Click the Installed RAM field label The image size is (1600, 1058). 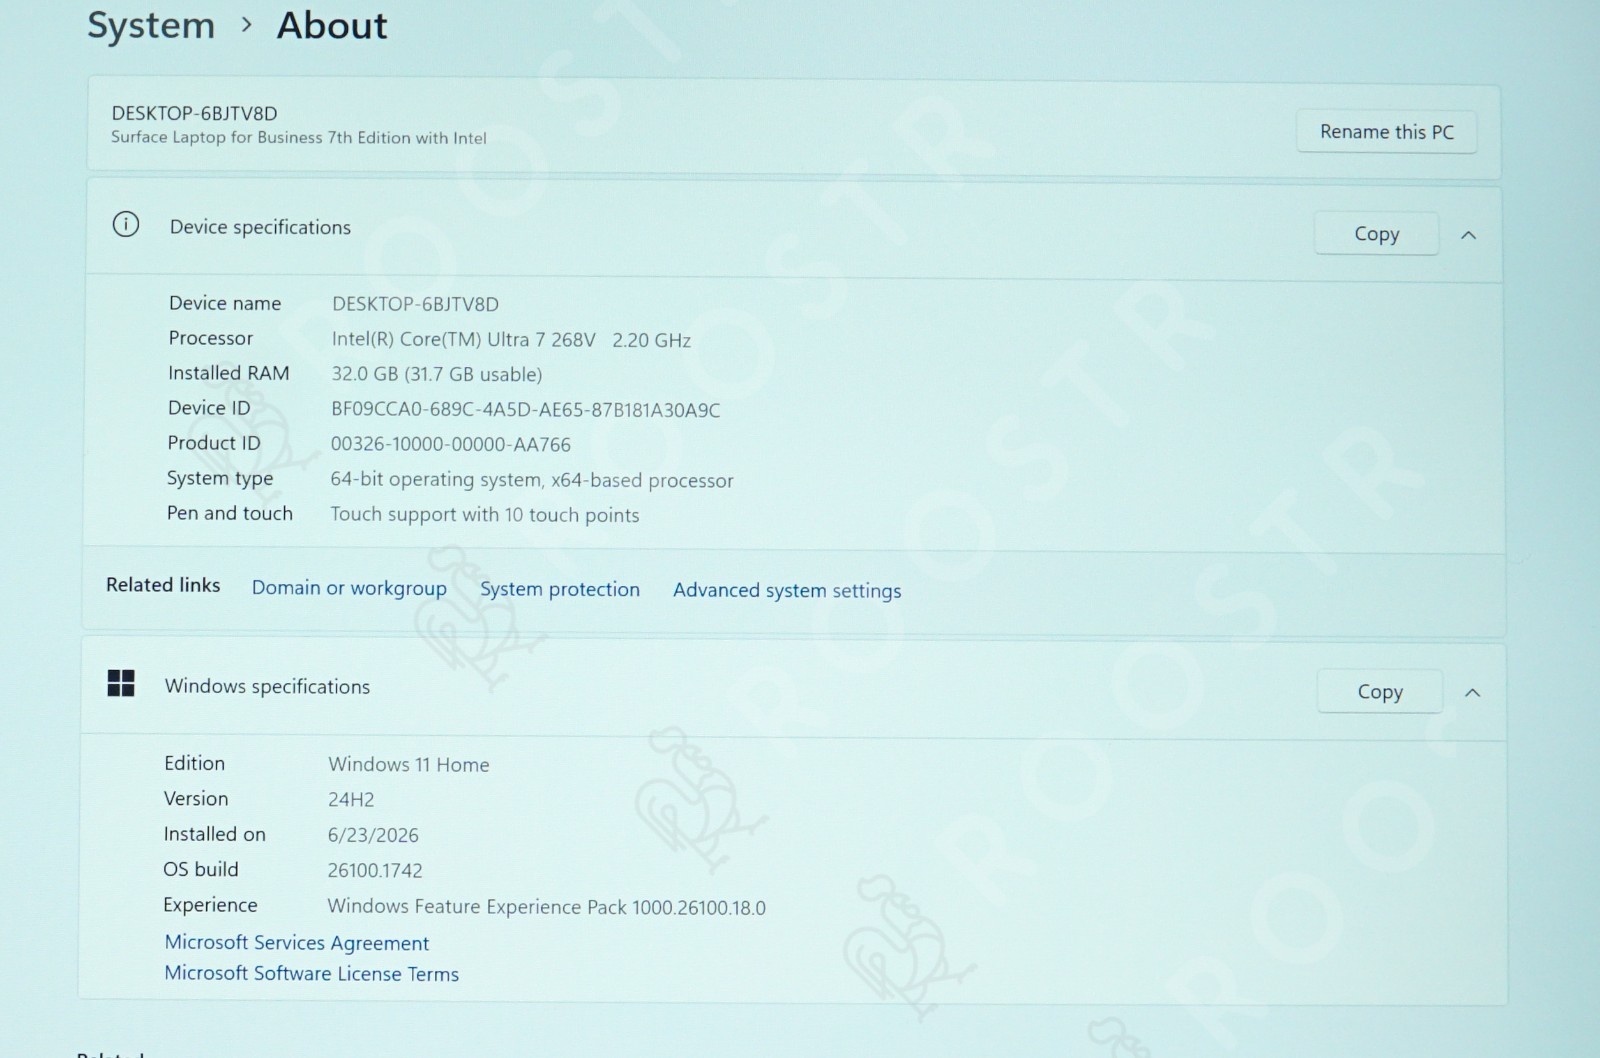coord(229,373)
